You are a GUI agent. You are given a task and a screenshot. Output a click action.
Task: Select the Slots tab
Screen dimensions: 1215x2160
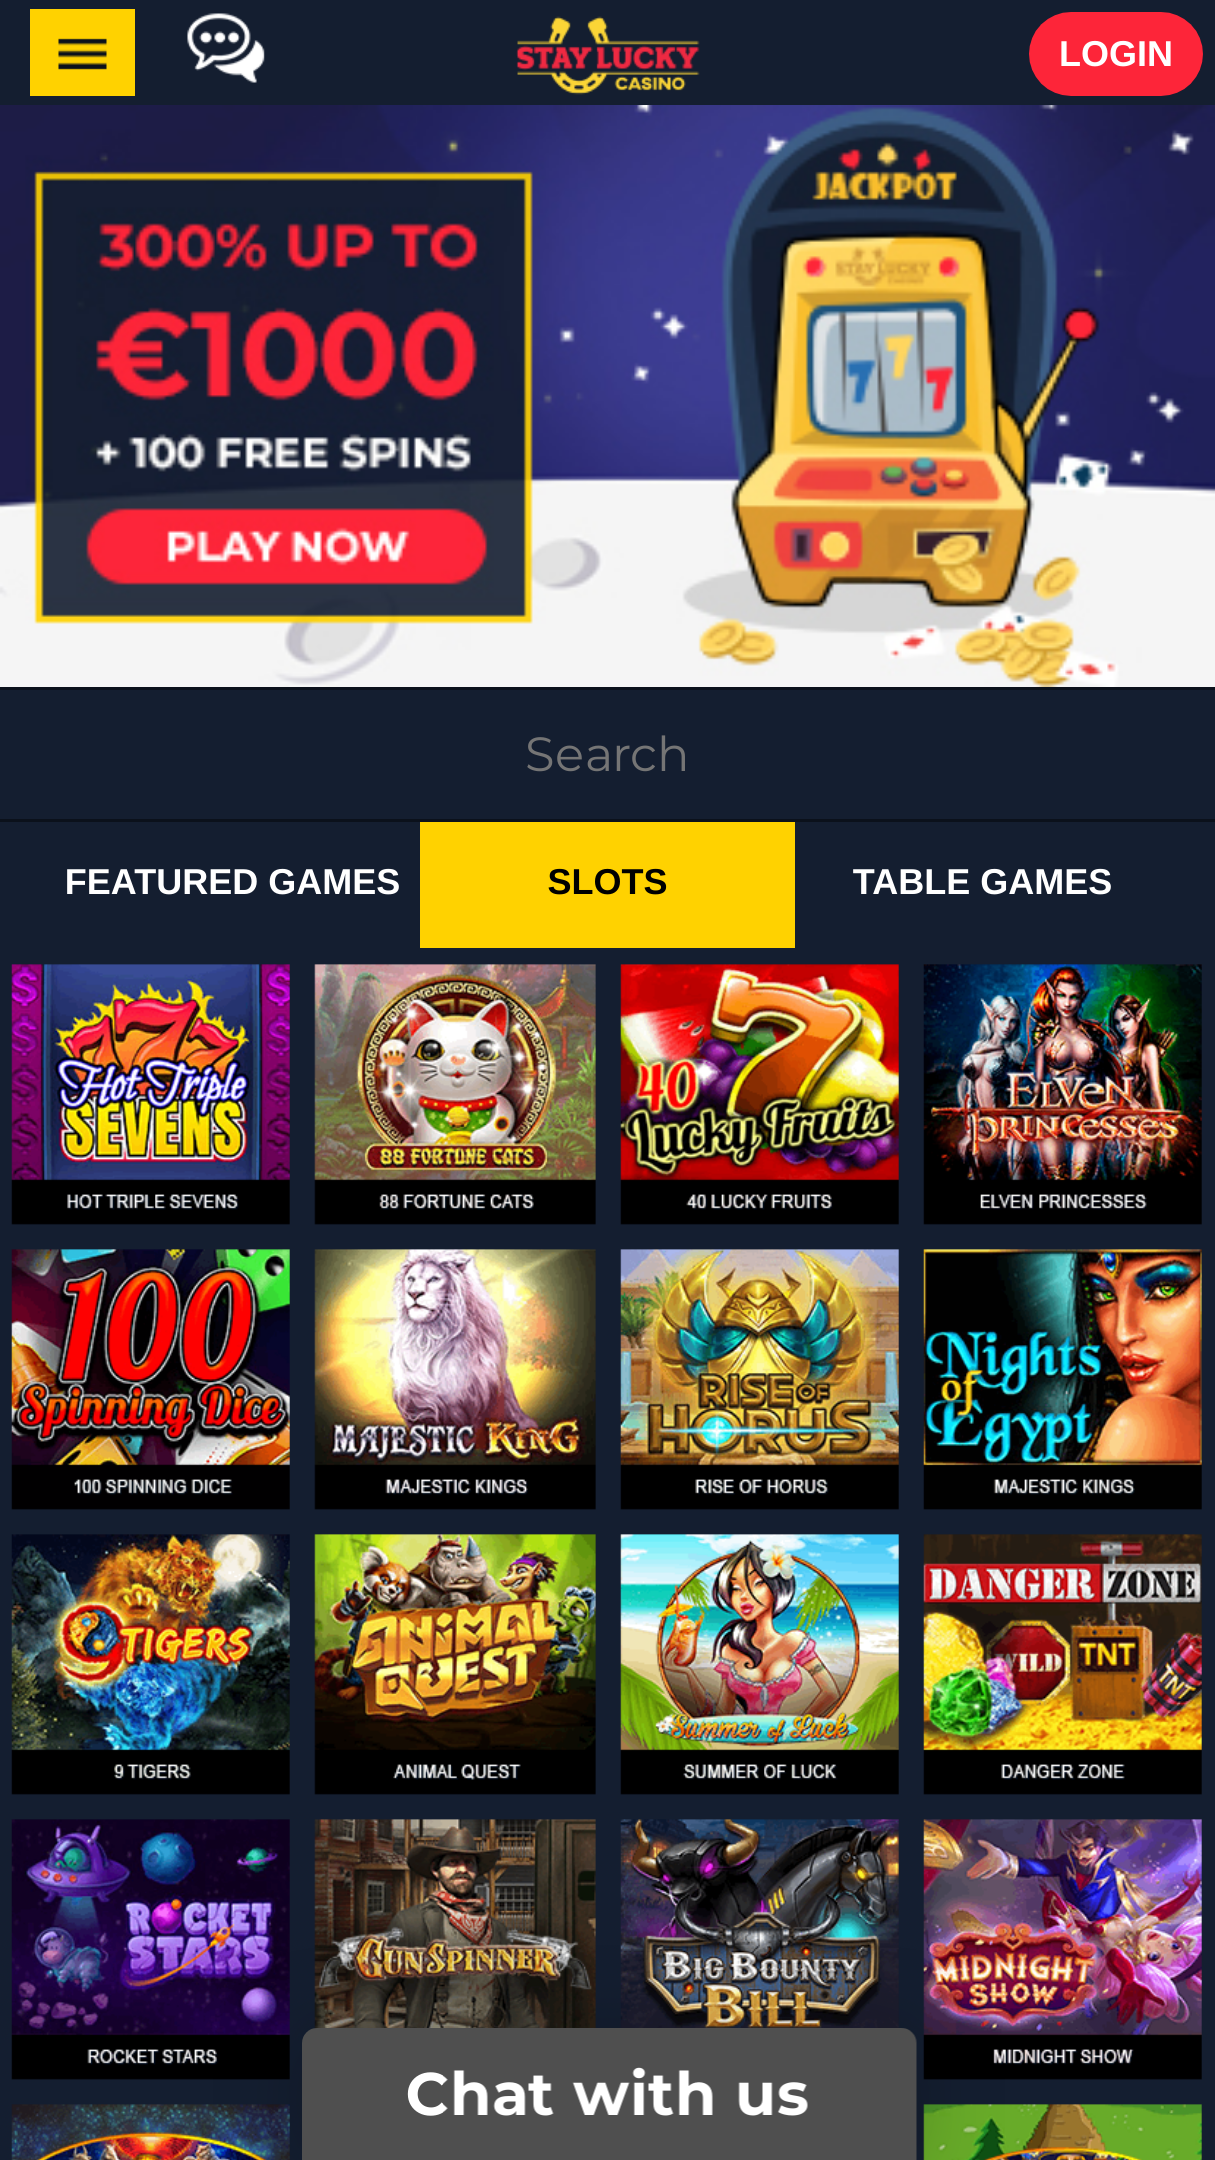tap(607, 884)
